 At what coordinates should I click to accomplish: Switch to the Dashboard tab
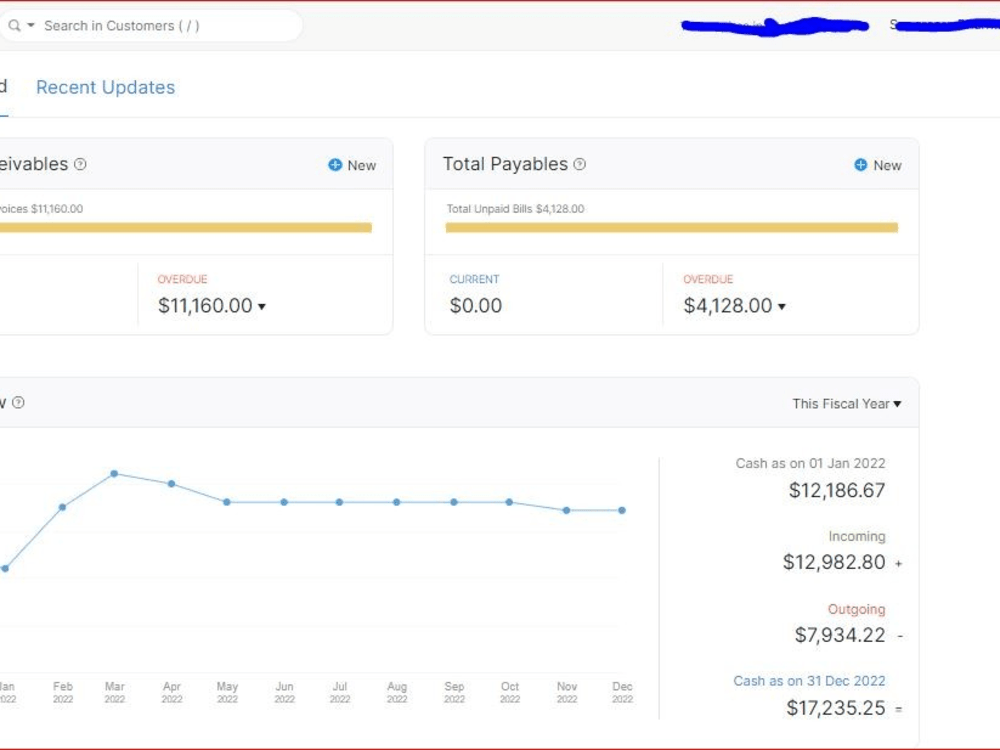point(4,87)
